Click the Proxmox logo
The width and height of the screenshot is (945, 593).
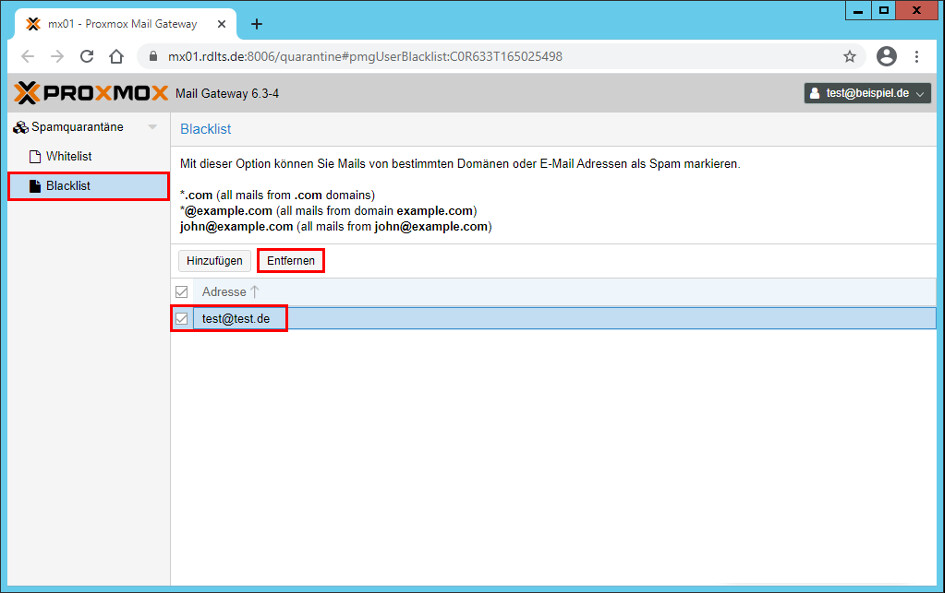pos(92,93)
